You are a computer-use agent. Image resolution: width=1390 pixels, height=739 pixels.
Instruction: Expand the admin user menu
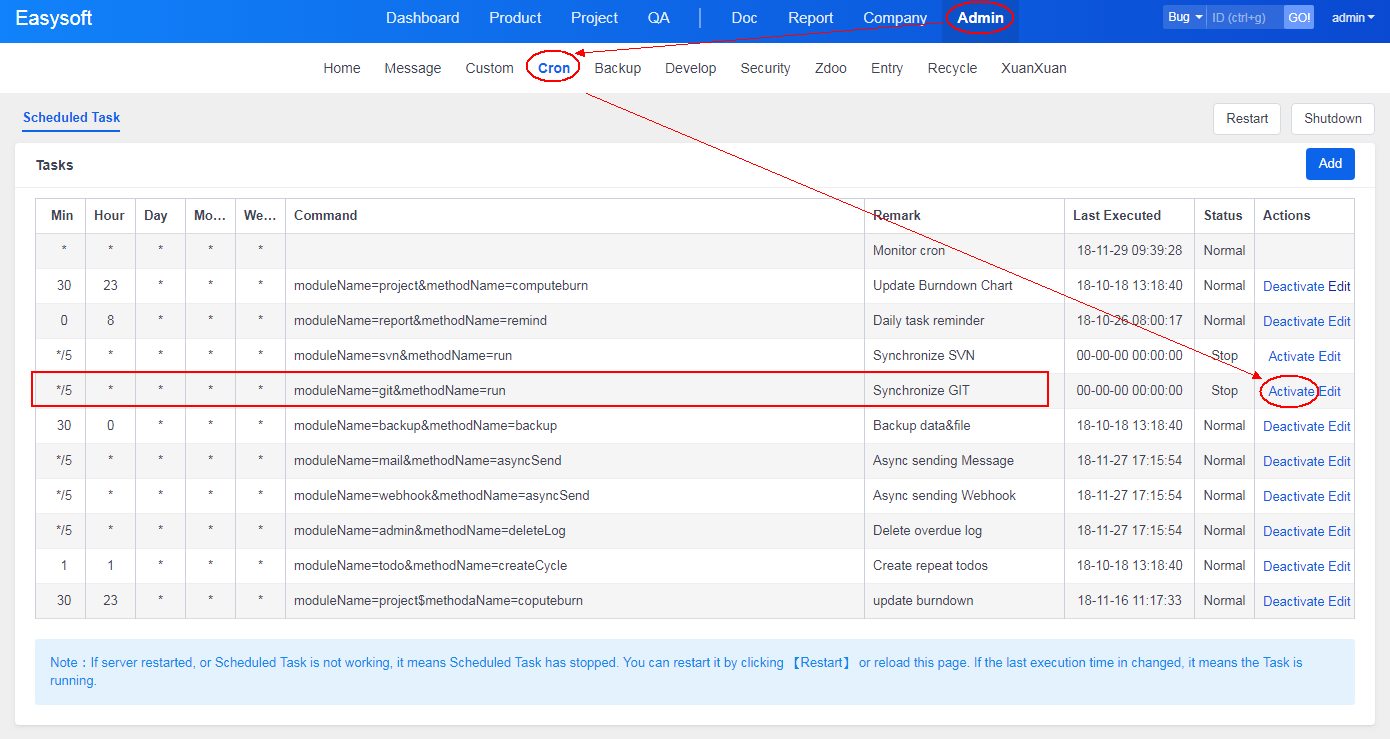tap(1352, 17)
